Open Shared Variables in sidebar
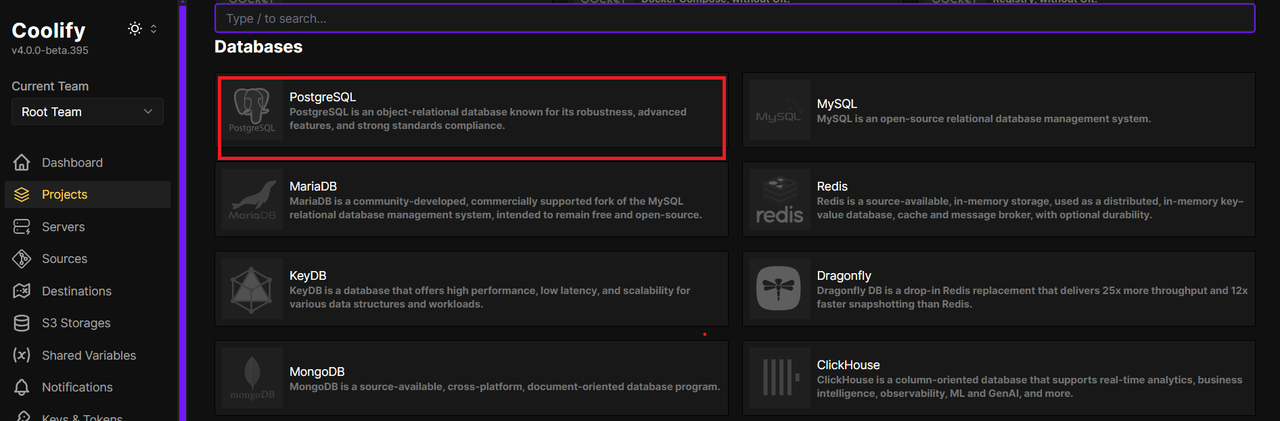Viewport: 1280px width, 421px height. (x=87, y=355)
